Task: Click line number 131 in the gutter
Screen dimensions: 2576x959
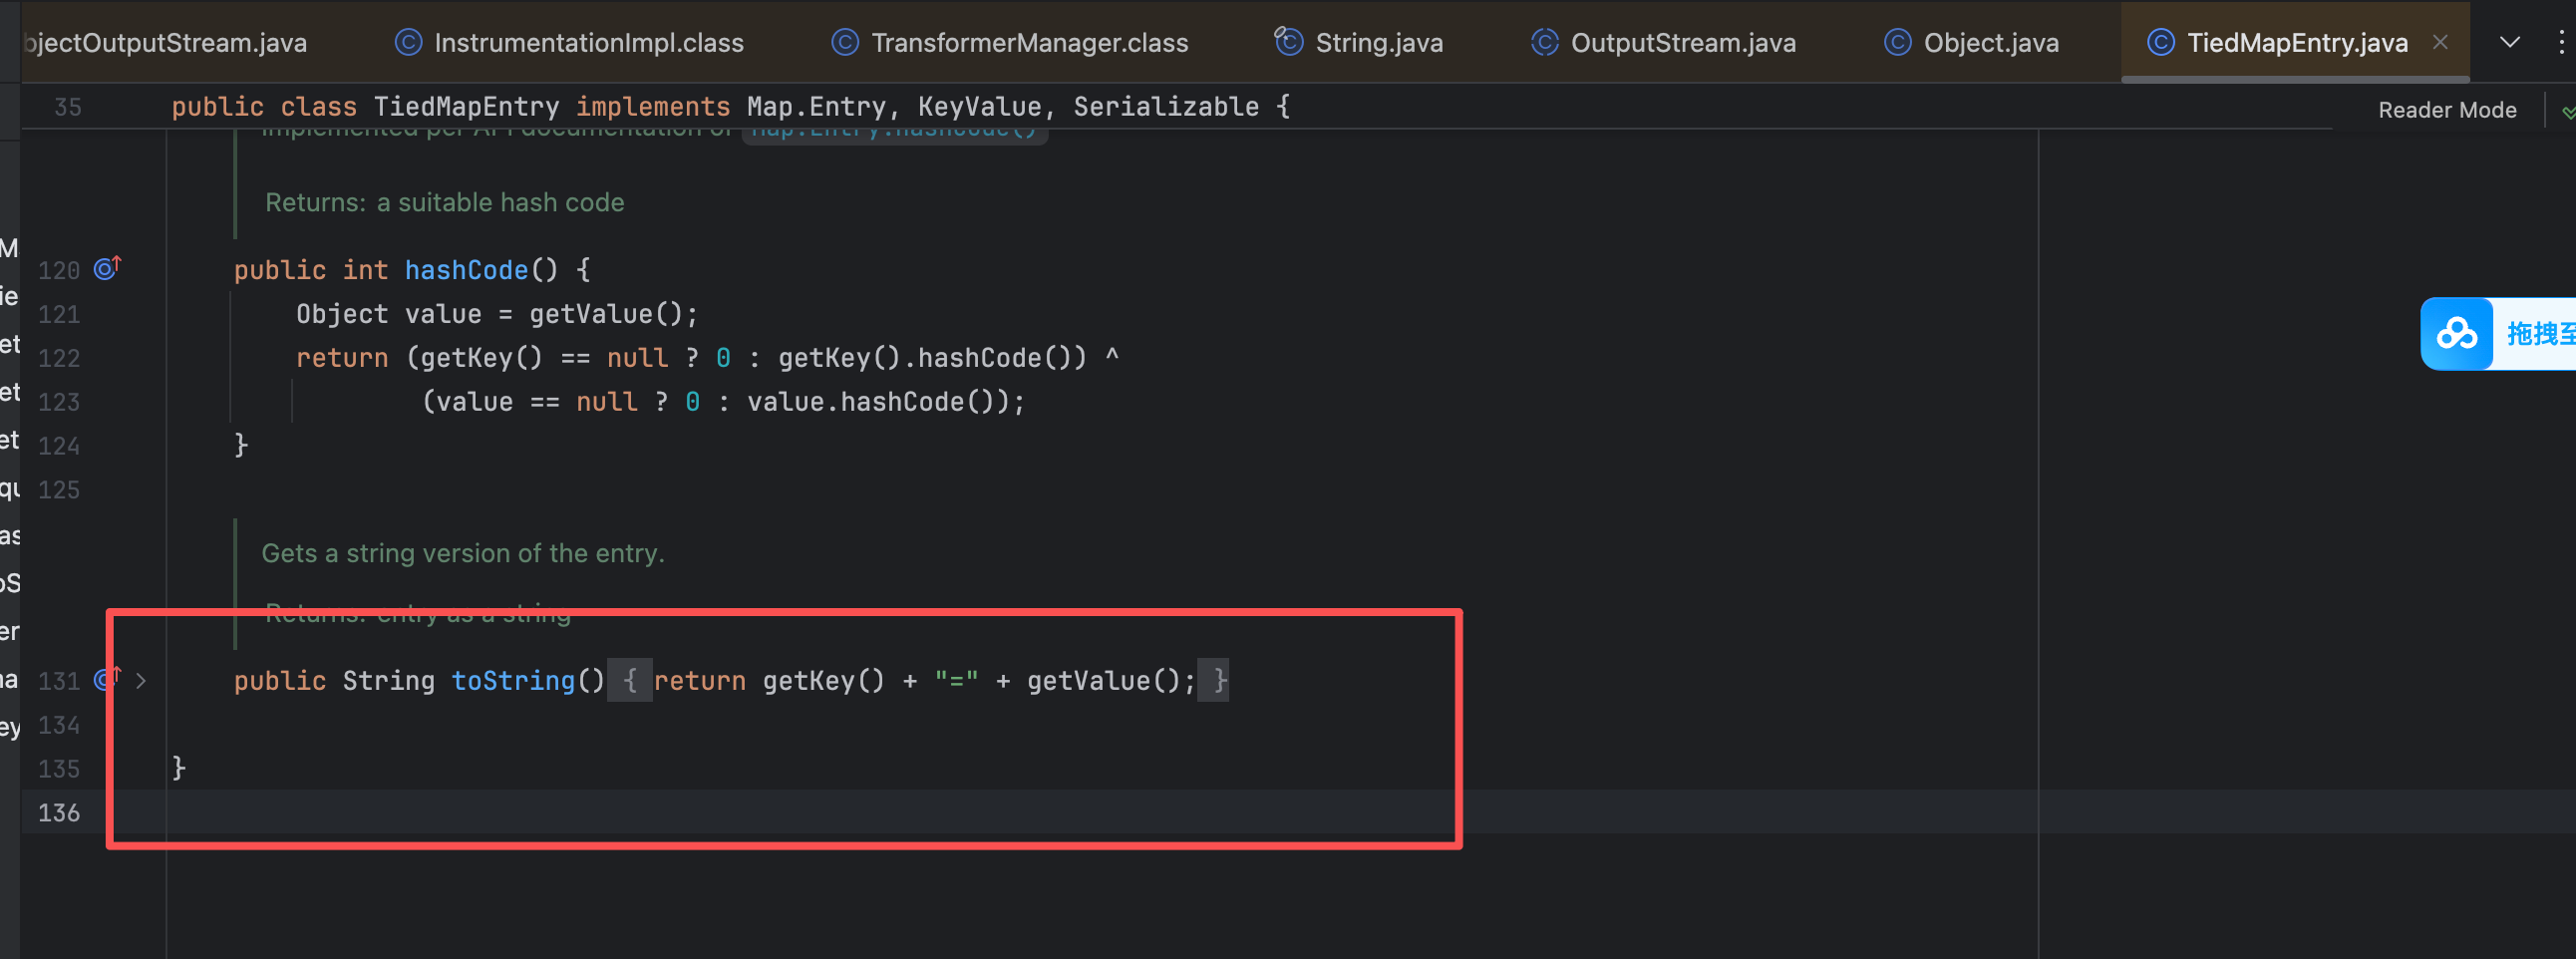Action: click(59, 681)
